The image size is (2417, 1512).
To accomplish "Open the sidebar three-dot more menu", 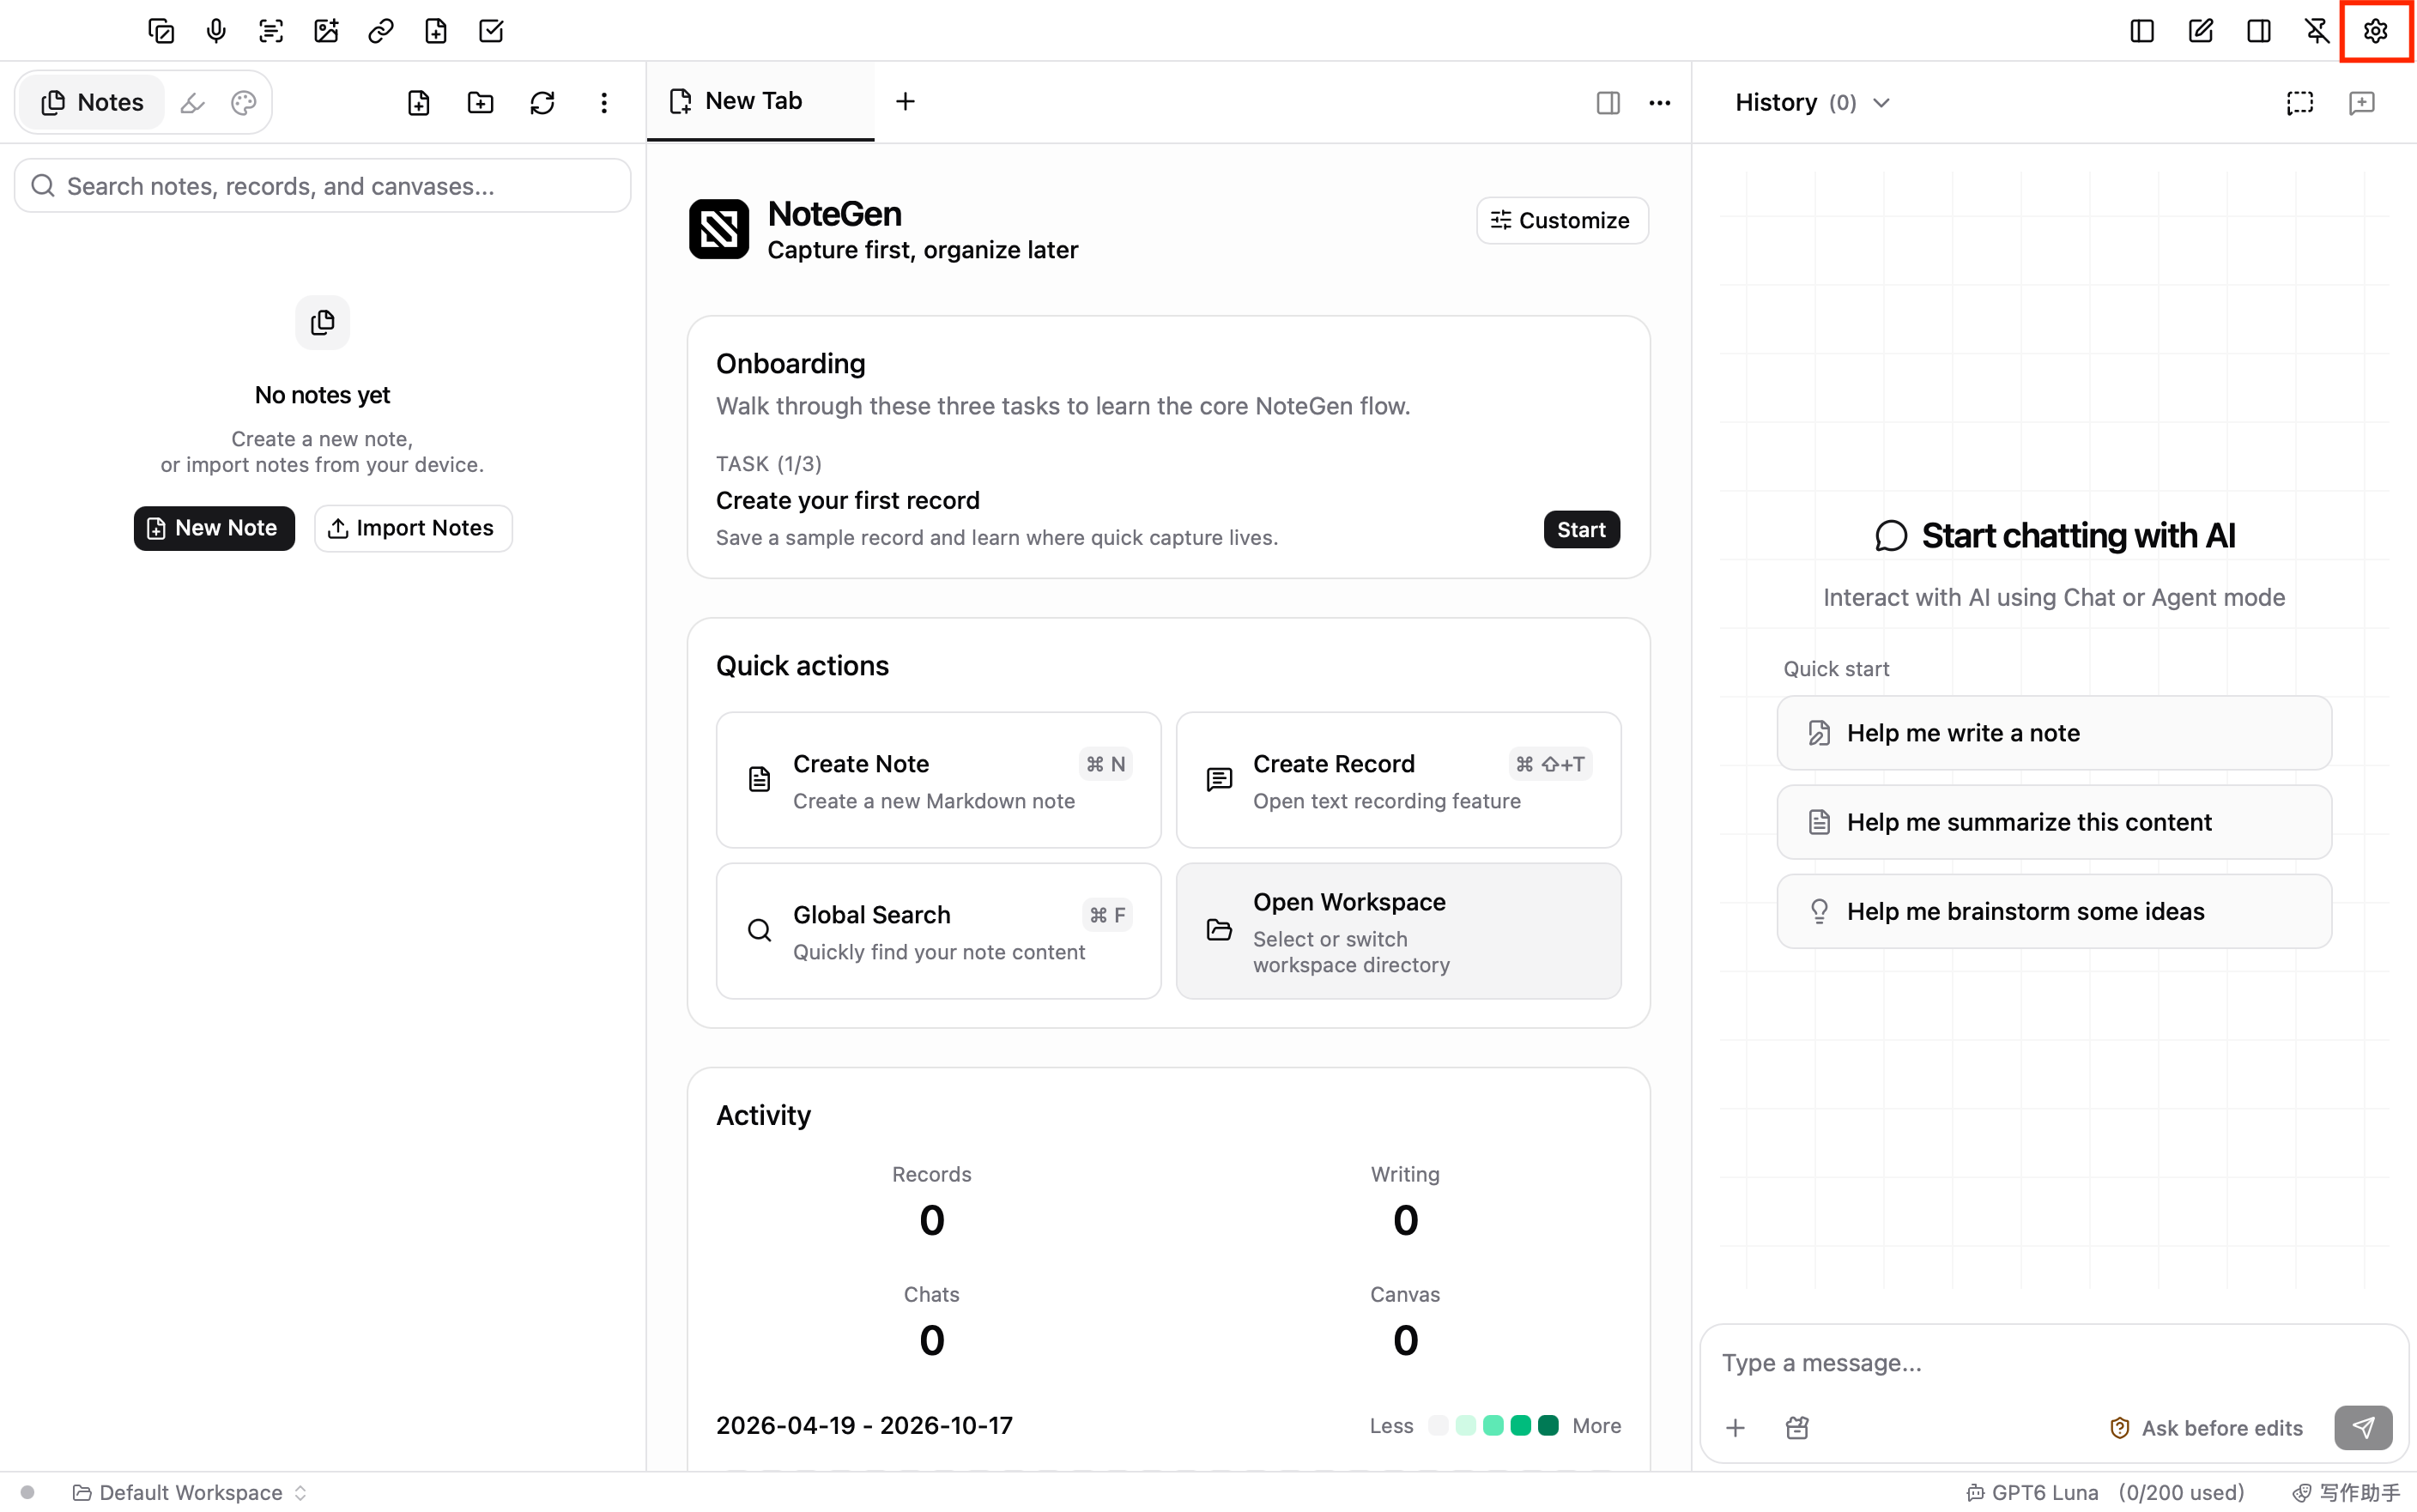I will point(604,102).
